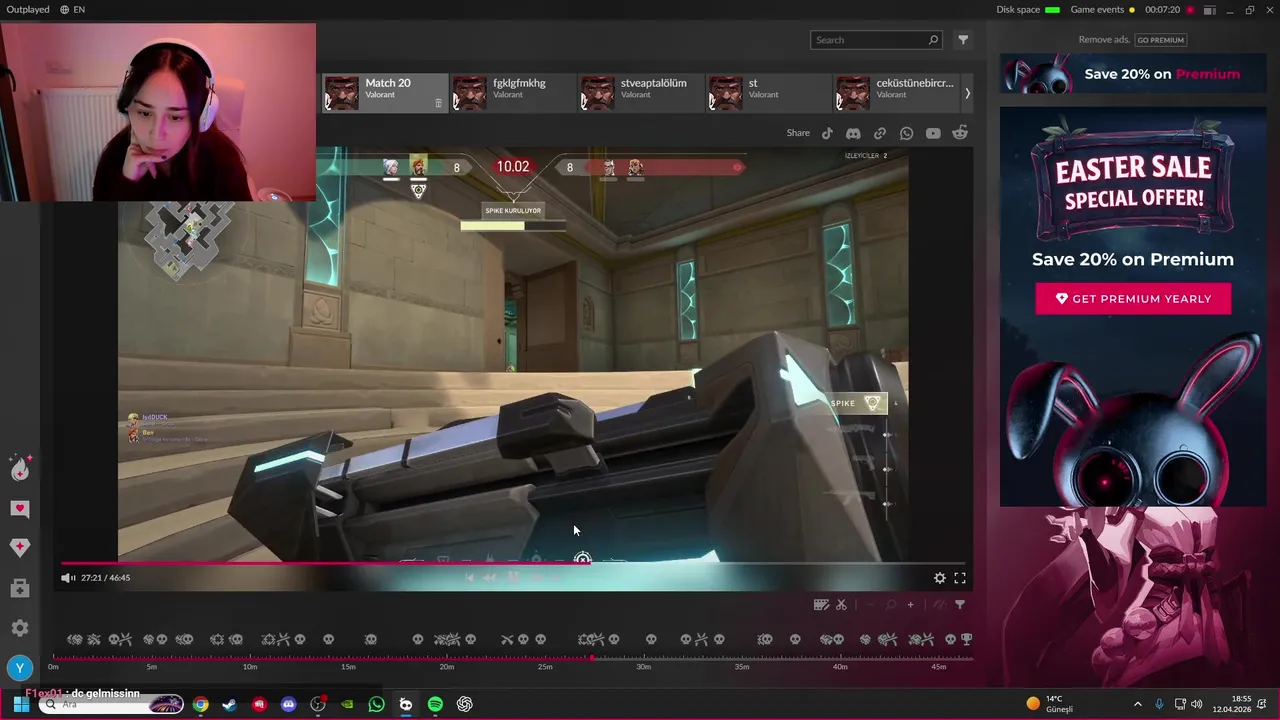The image size is (1280, 720).
Task: Pause the video playback
Action: coord(513,577)
